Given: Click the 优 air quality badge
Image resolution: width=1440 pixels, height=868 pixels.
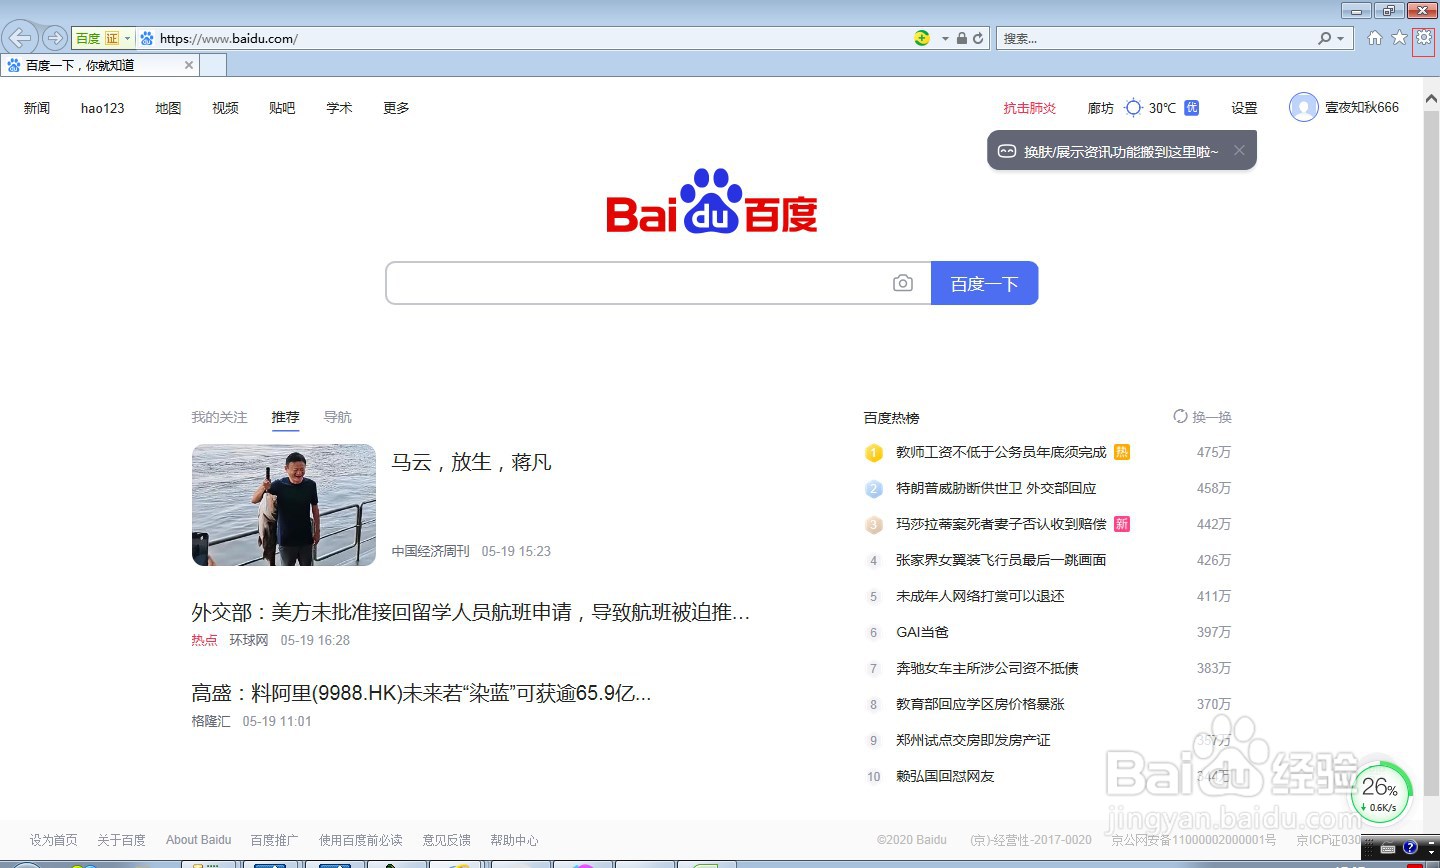Looking at the screenshot, I should click(1192, 108).
